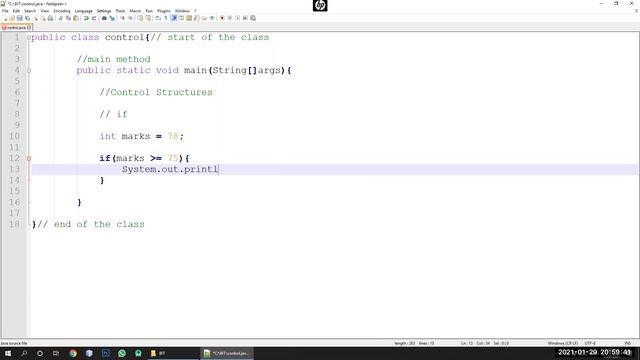Click the Zoom In toolbar icon
640x360 pixels.
pos(122,18)
